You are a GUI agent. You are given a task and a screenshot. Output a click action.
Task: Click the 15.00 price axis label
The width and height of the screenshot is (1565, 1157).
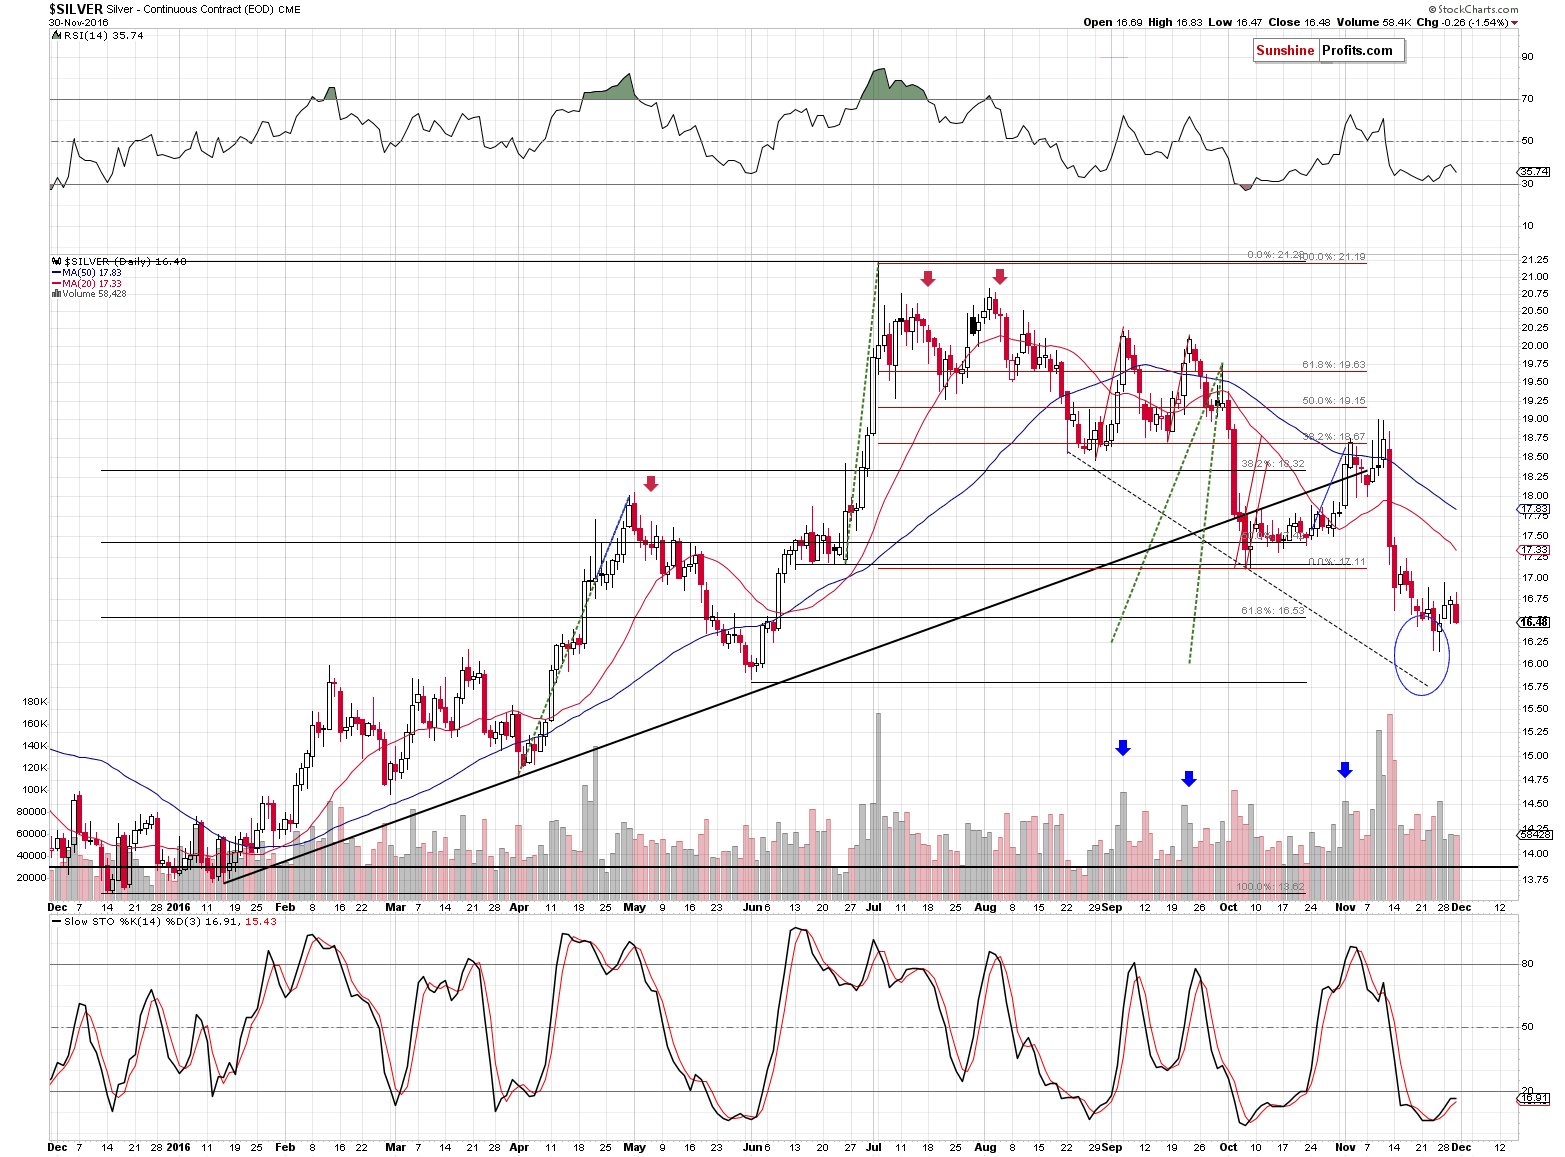point(1534,756)
